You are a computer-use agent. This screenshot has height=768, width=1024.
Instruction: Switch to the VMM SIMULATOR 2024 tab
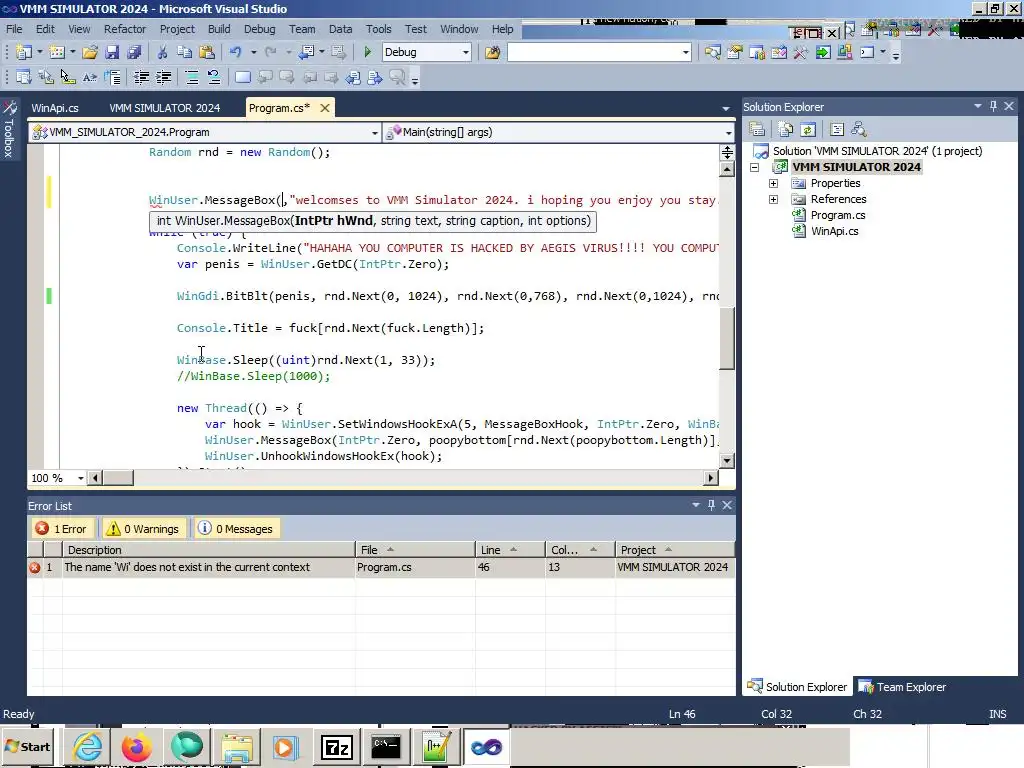tap(165, 108)
